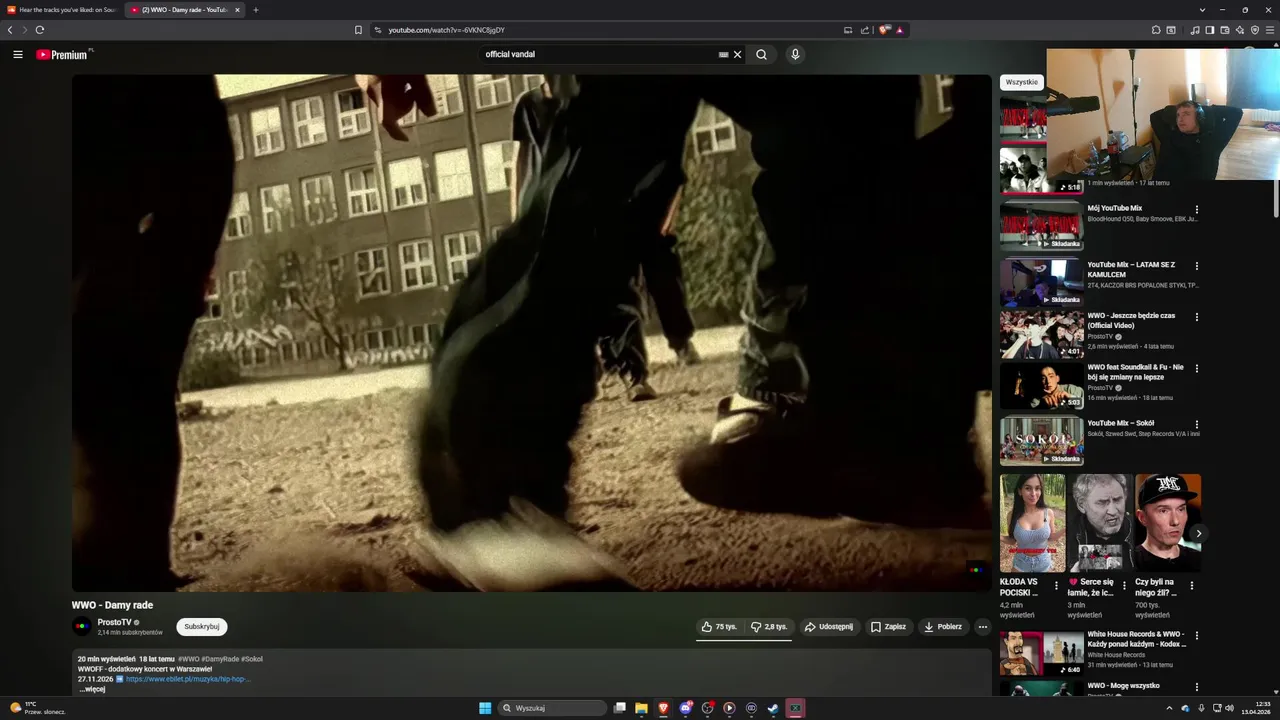The width and height of the screenshot is (1280, 720).
Task: Open Mój YouTube Mix playlist thumbnail
Action: coord(1041,226)
